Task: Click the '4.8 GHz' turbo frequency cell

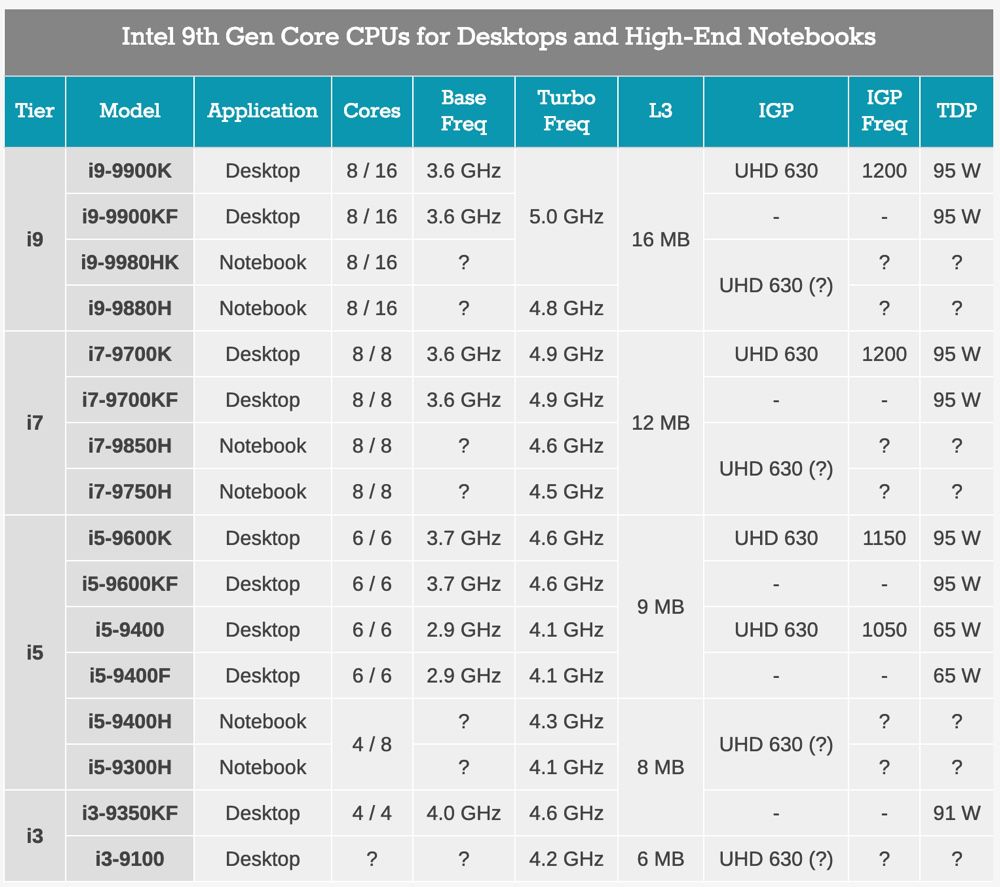Action: (566, 309)
